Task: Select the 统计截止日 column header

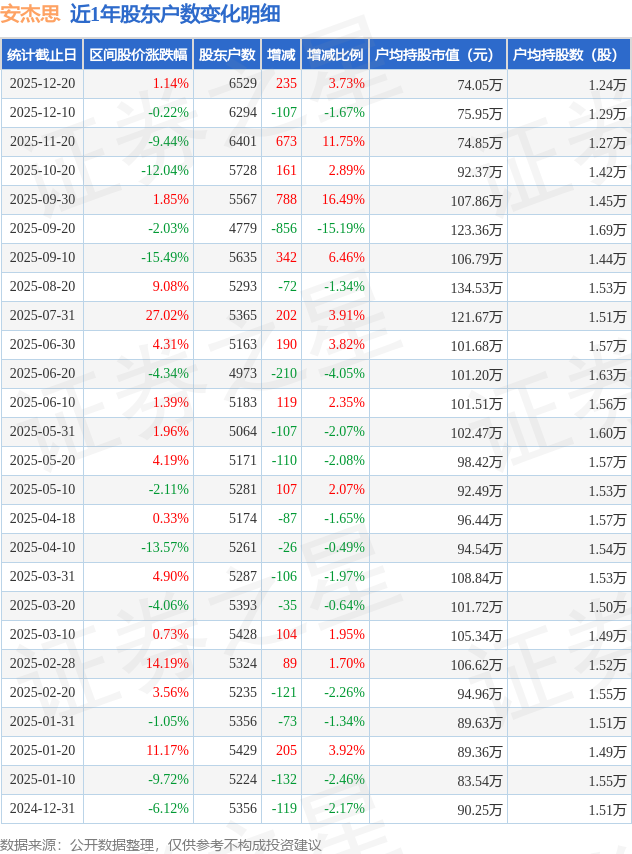Action: 42,55
